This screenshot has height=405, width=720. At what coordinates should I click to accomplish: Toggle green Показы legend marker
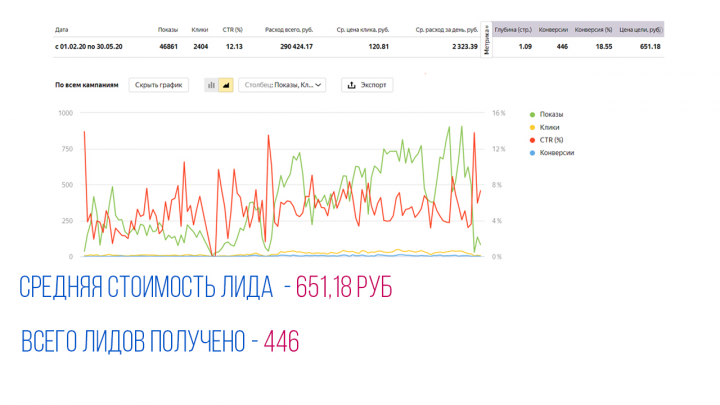pyautogui.click(x=533, y=115)
